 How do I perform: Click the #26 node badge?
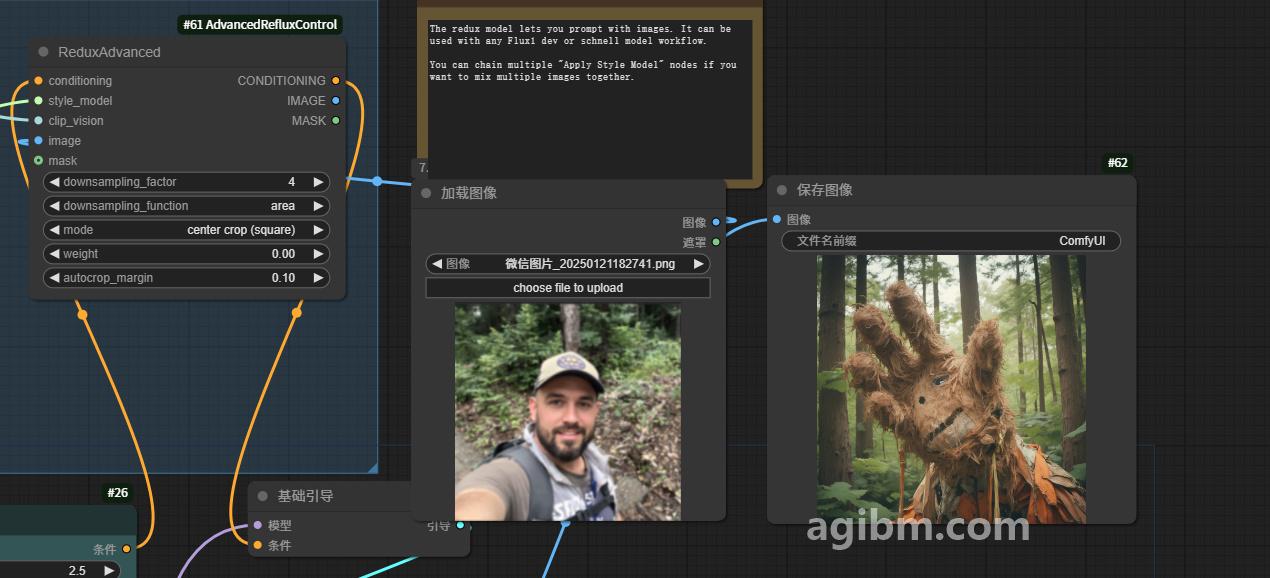point(118,493)
